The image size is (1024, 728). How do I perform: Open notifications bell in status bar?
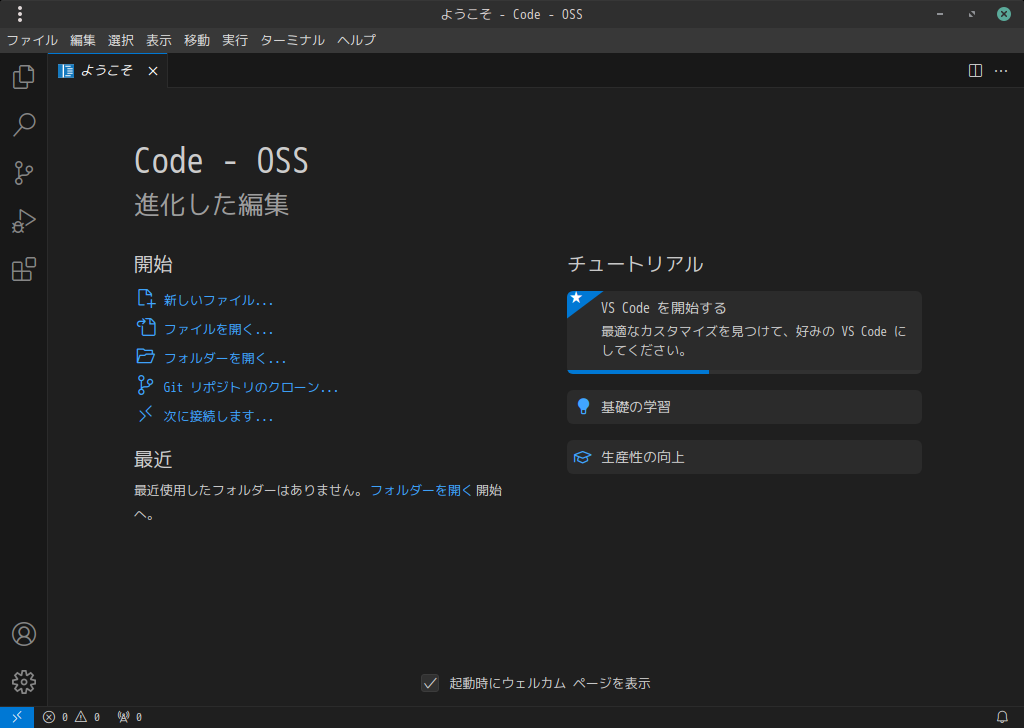pos(1002,717)
